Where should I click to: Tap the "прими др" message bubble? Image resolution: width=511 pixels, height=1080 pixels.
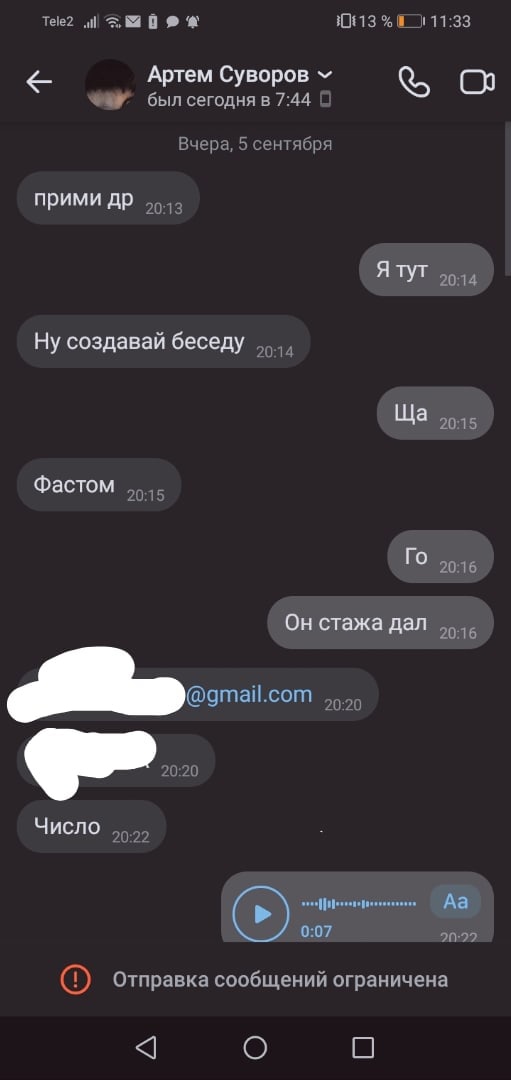coord(108,198)
